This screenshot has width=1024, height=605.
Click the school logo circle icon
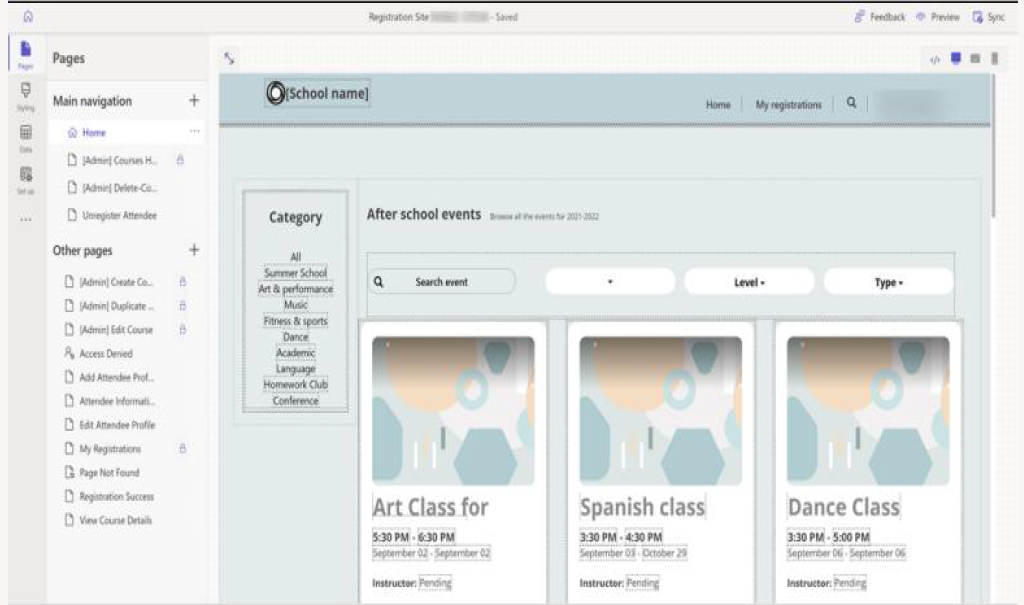[x=275, y=93]
